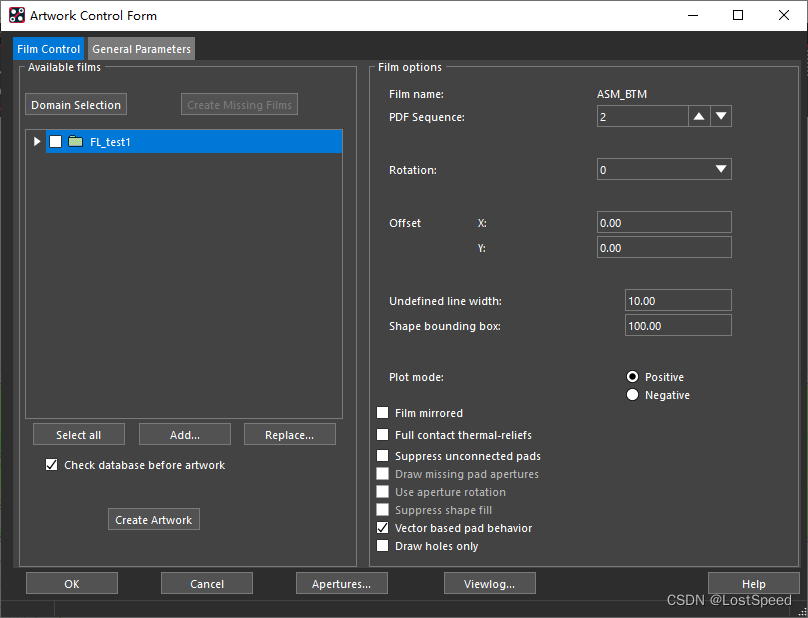Screen dimensions: 808x618
Task: Decrement PDF Sequence with down arrow
Action: (721, 117)
